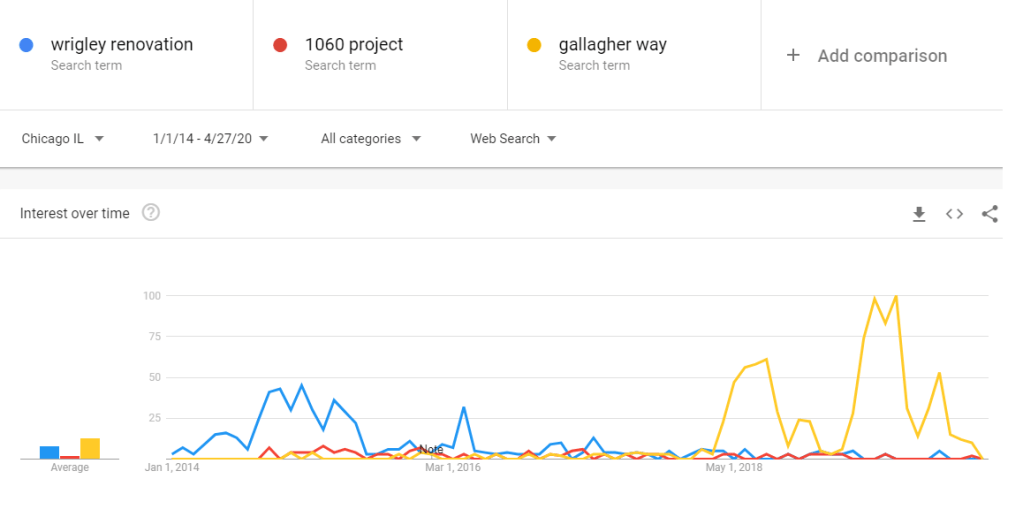Click the Add comparison button

pyautogui.click(x=881, y=56)
